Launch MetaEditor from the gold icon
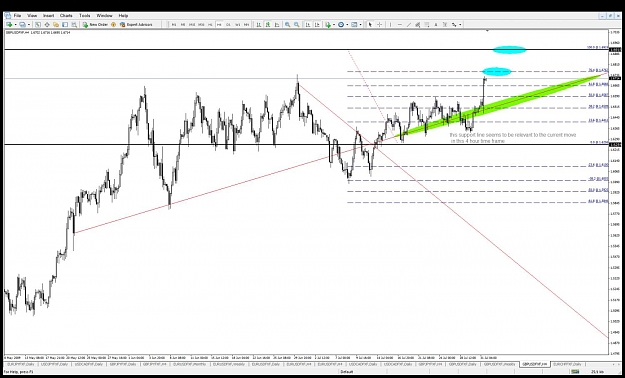Screen dimensions: 625x378 114,25
